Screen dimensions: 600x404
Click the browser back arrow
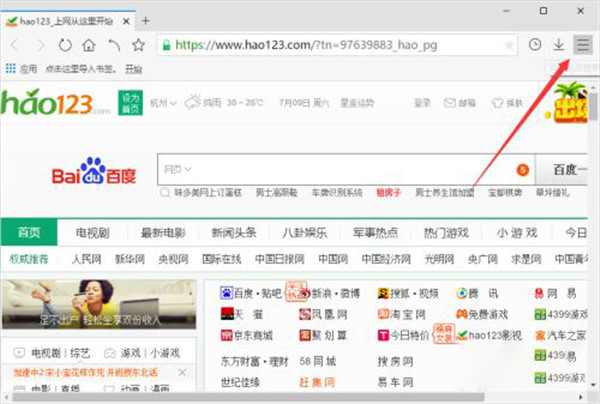click(x=15, y=45)
